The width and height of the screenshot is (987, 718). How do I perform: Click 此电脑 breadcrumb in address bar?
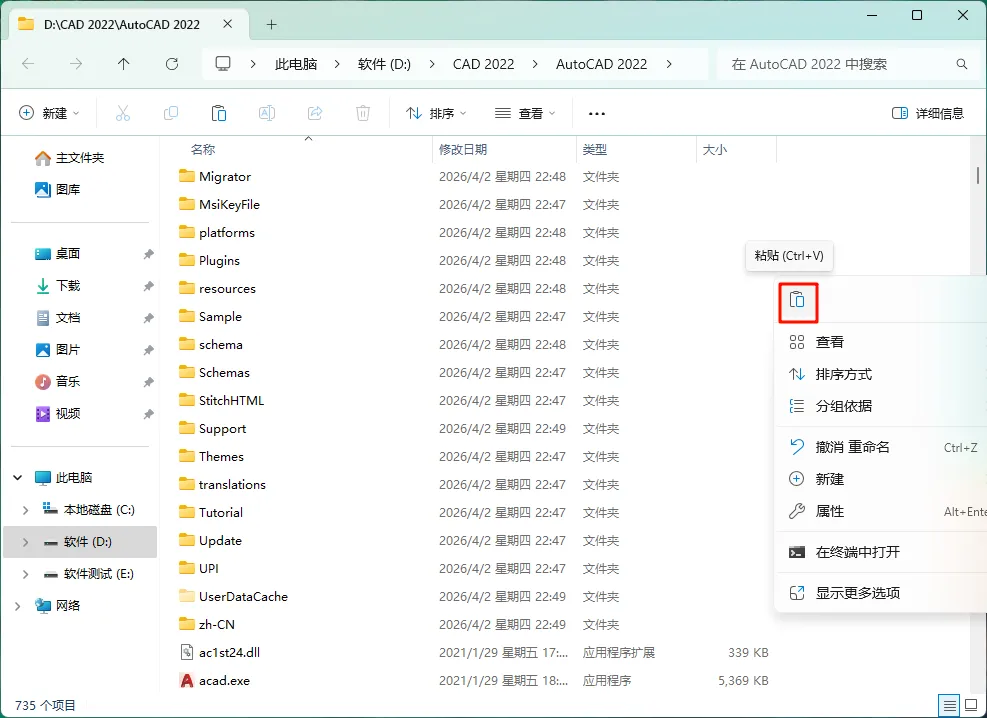click(x=296, y=64)
